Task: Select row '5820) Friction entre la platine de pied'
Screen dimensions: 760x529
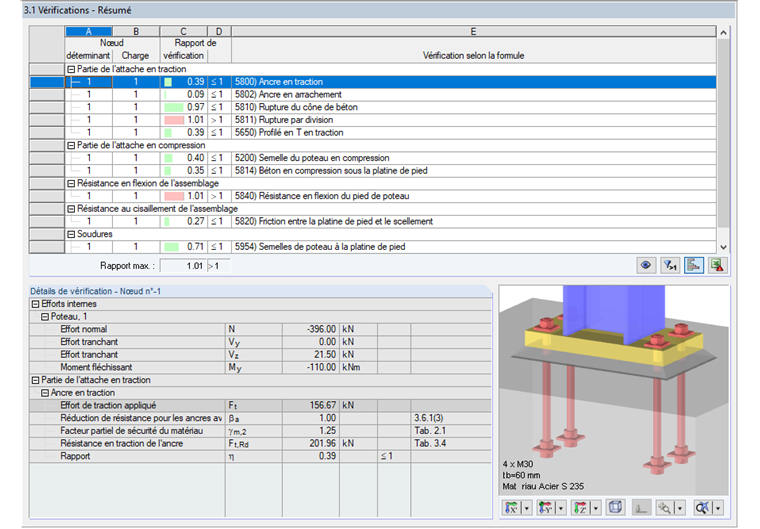Action: point(373,222)
